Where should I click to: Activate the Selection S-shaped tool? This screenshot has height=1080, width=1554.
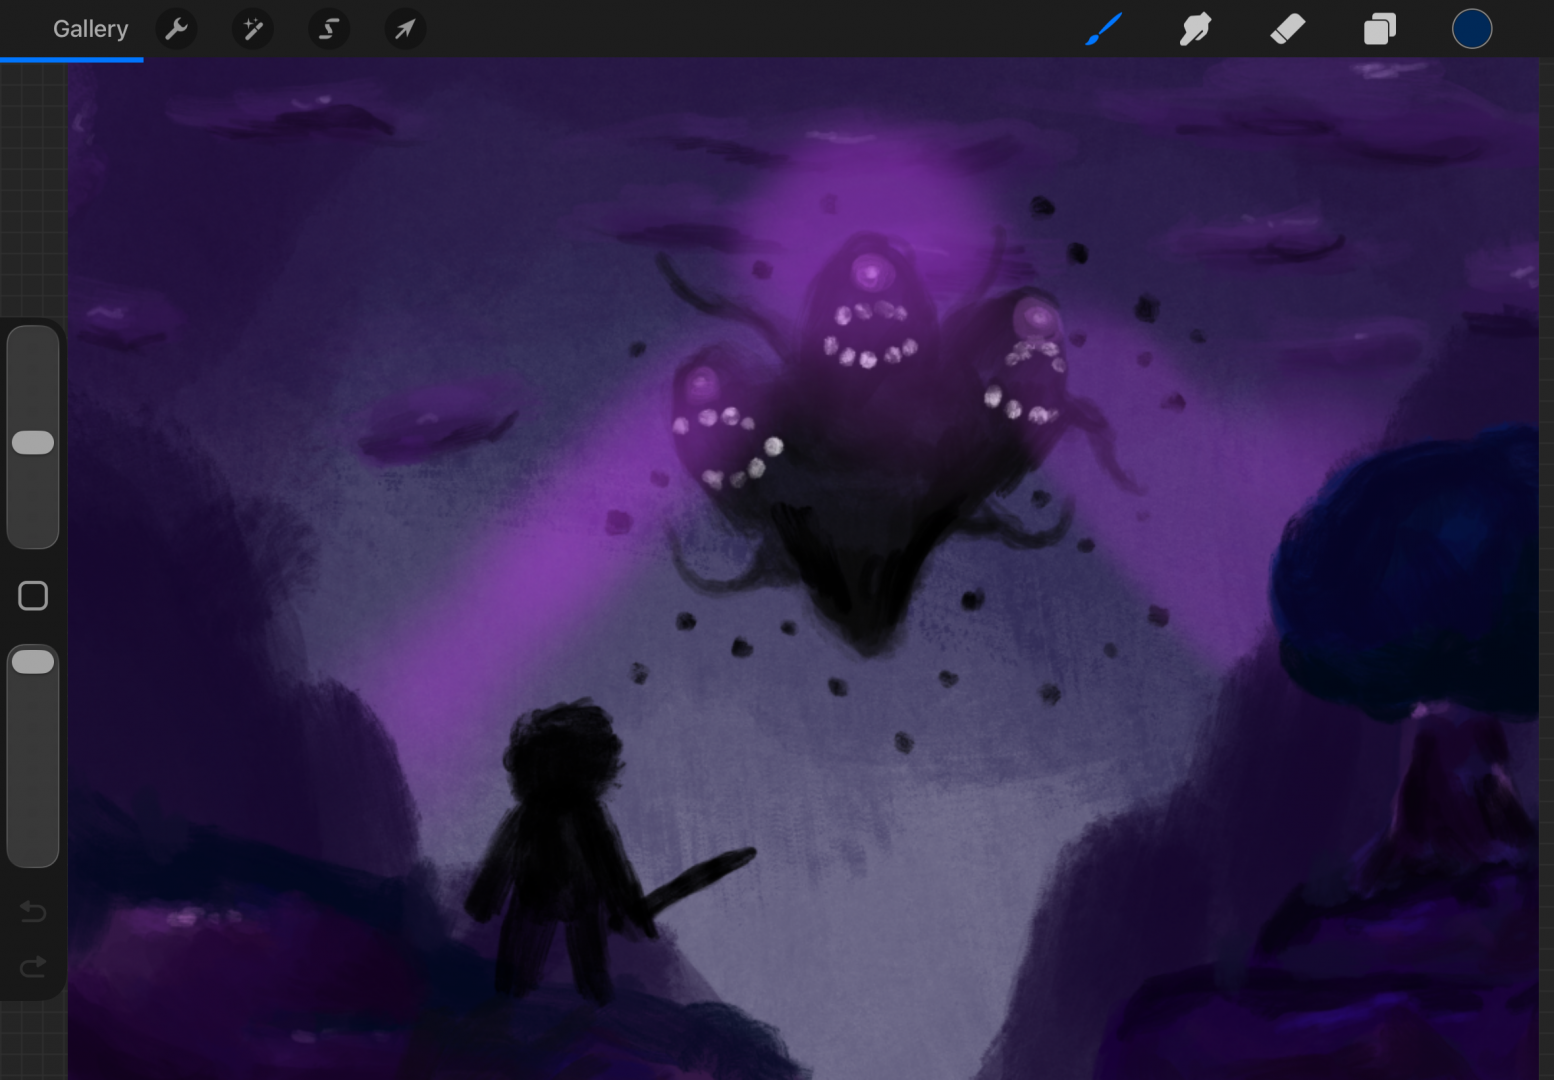pos(329,29)
